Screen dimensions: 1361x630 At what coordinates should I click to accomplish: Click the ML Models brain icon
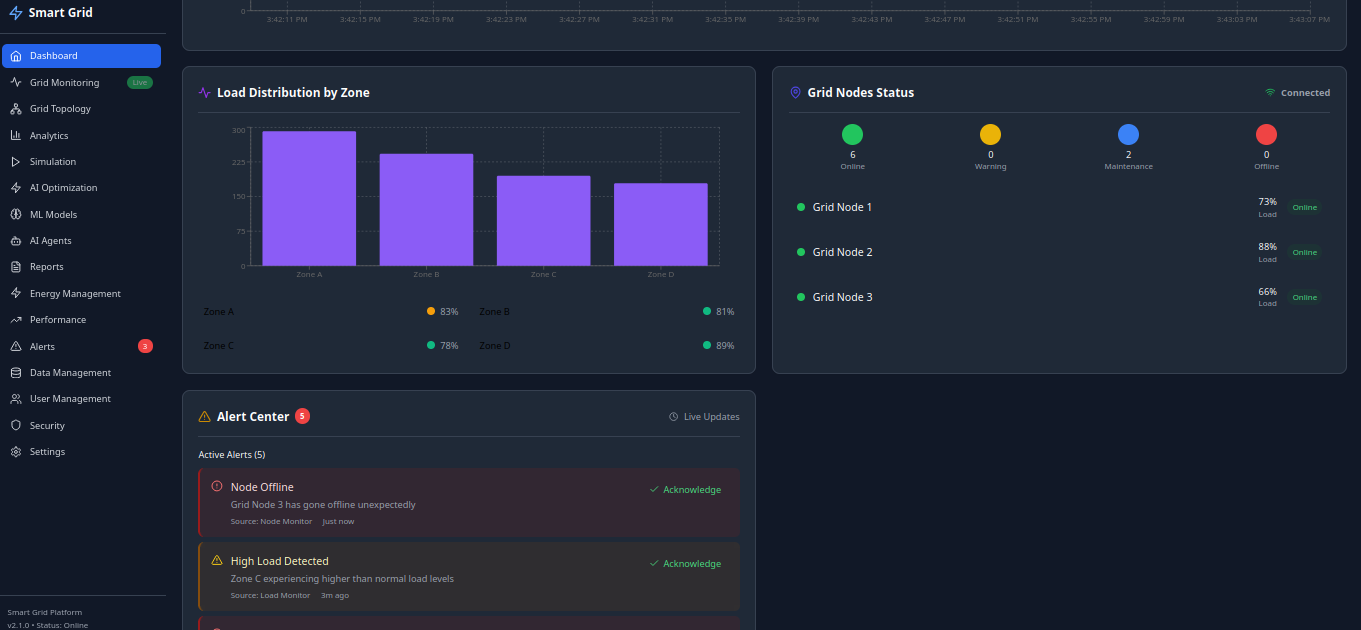(16, 214)
